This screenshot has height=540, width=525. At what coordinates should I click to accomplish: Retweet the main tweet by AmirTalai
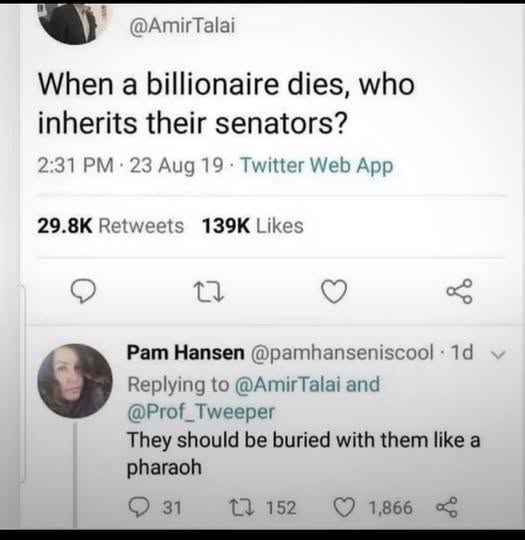pyautogui.click(x=208, y=292)
